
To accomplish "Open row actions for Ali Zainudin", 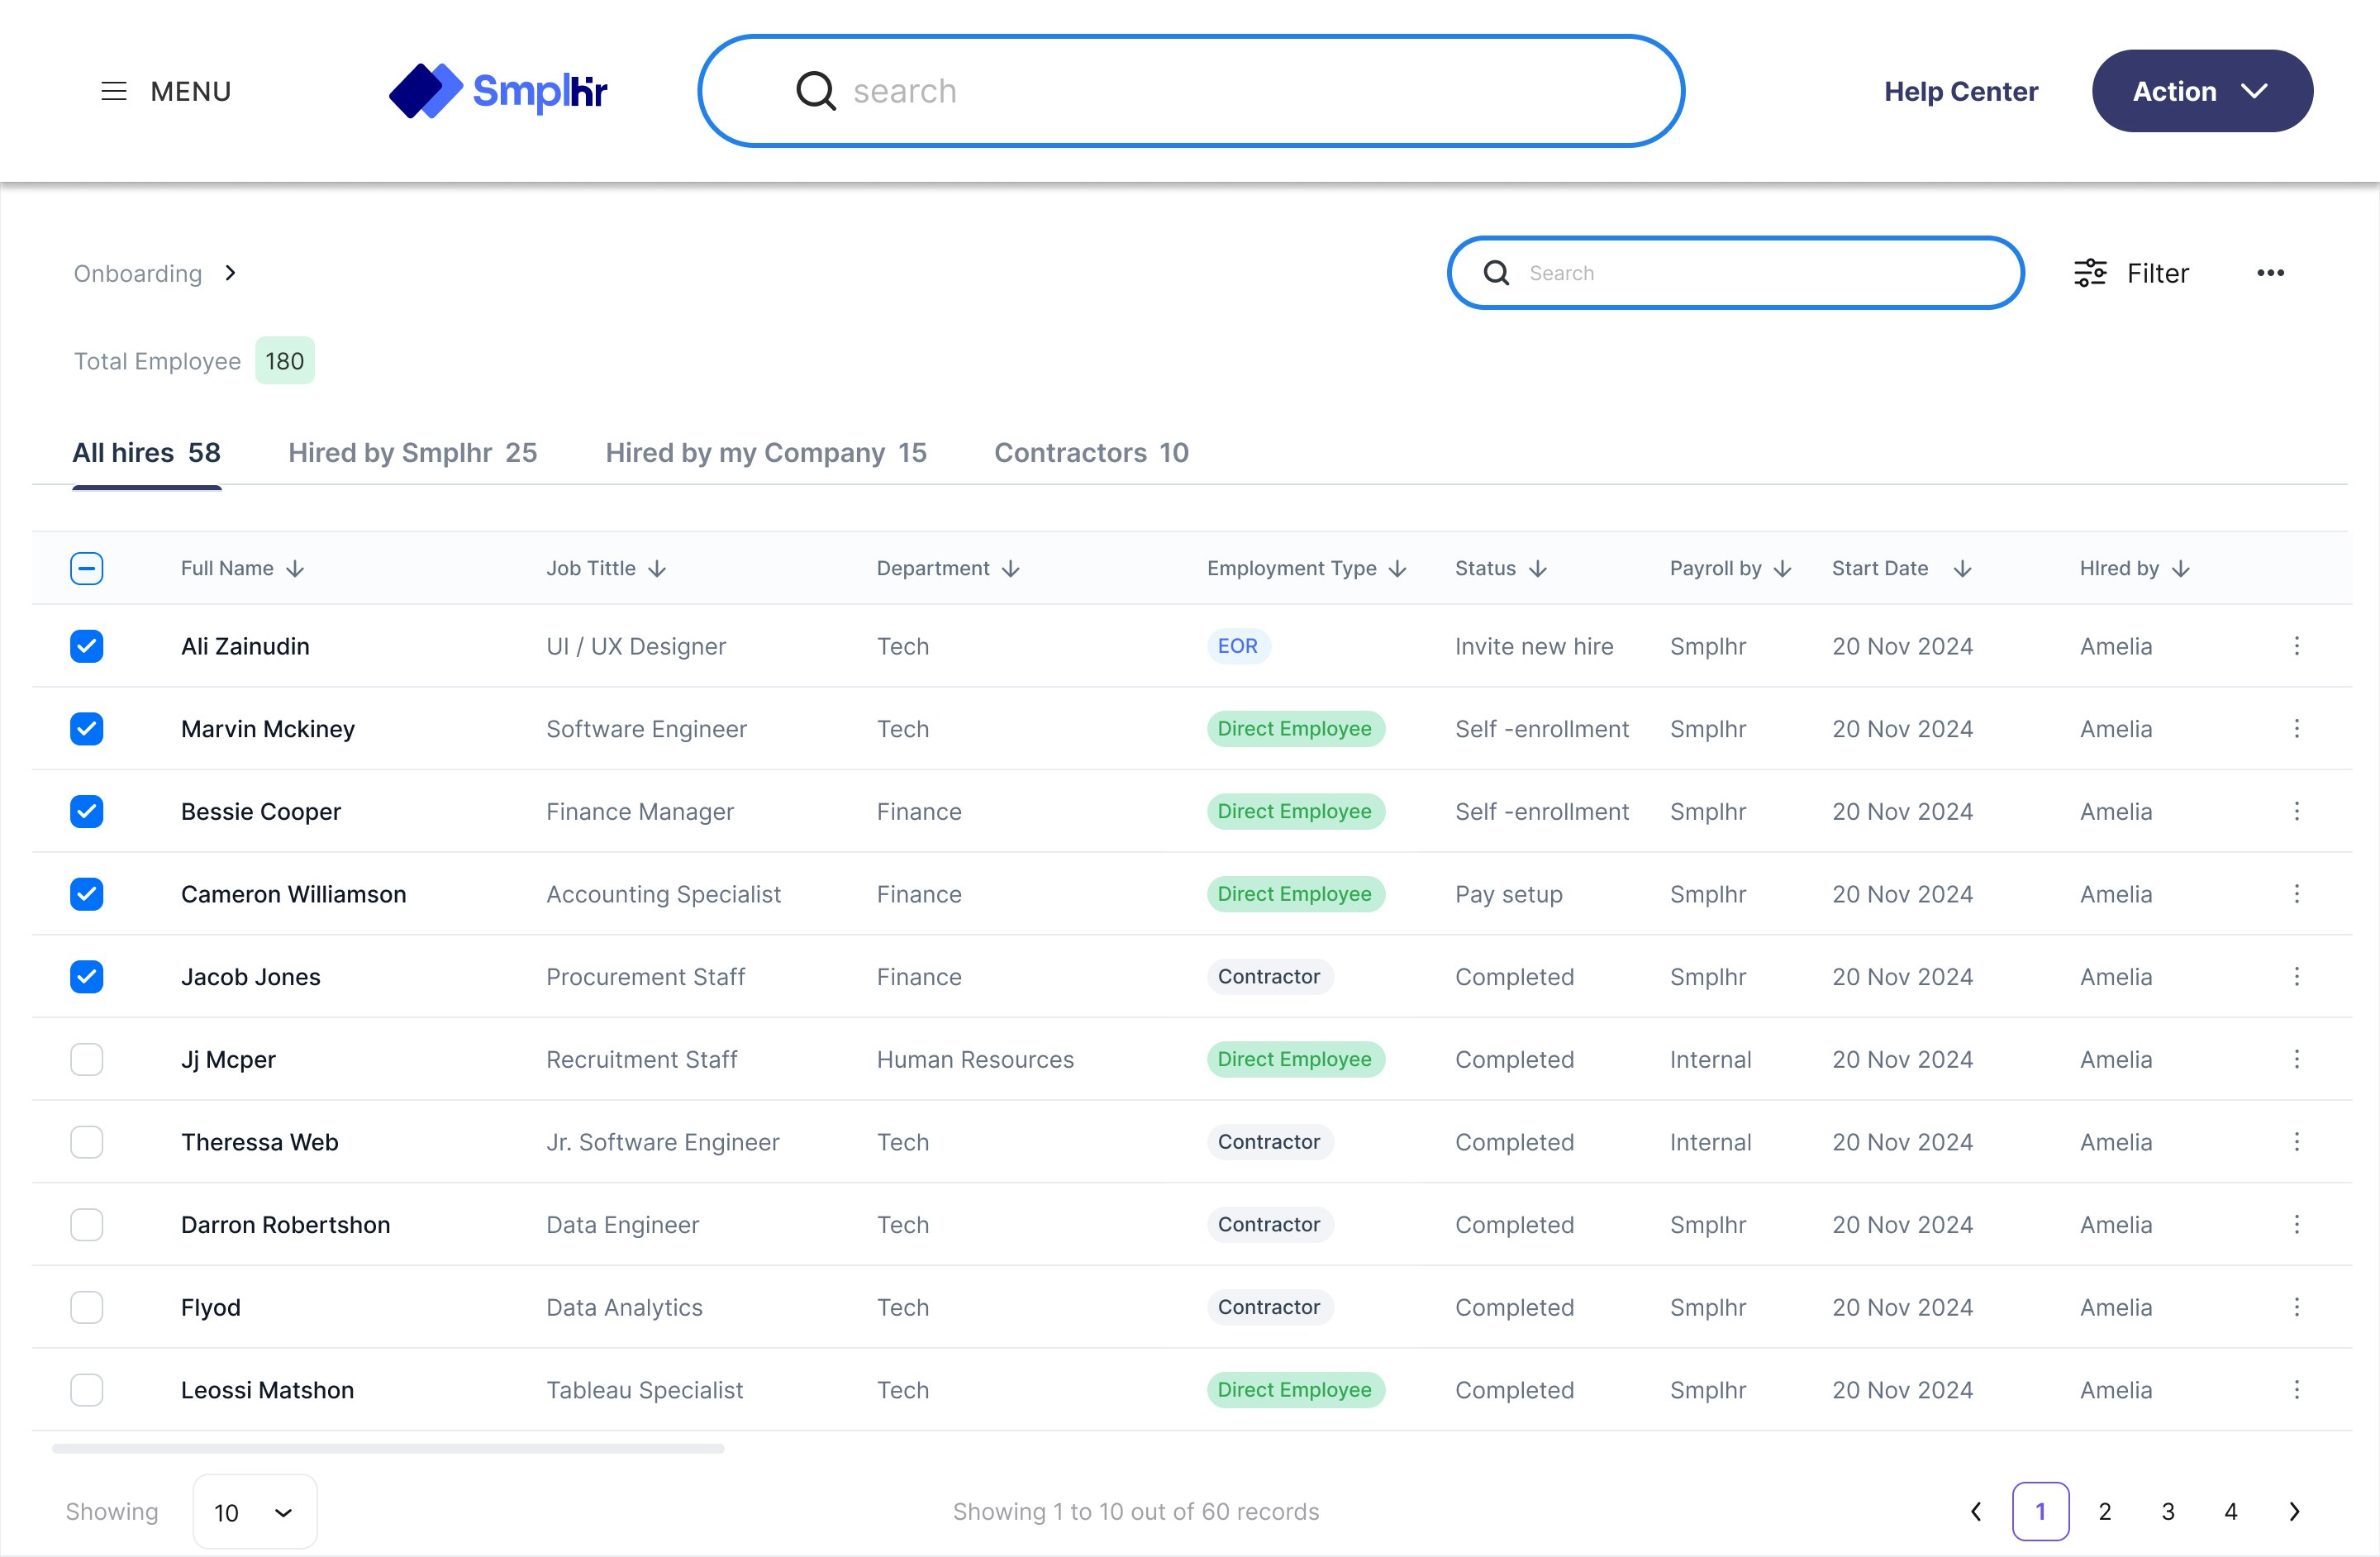I will [x=2296, y=646].
